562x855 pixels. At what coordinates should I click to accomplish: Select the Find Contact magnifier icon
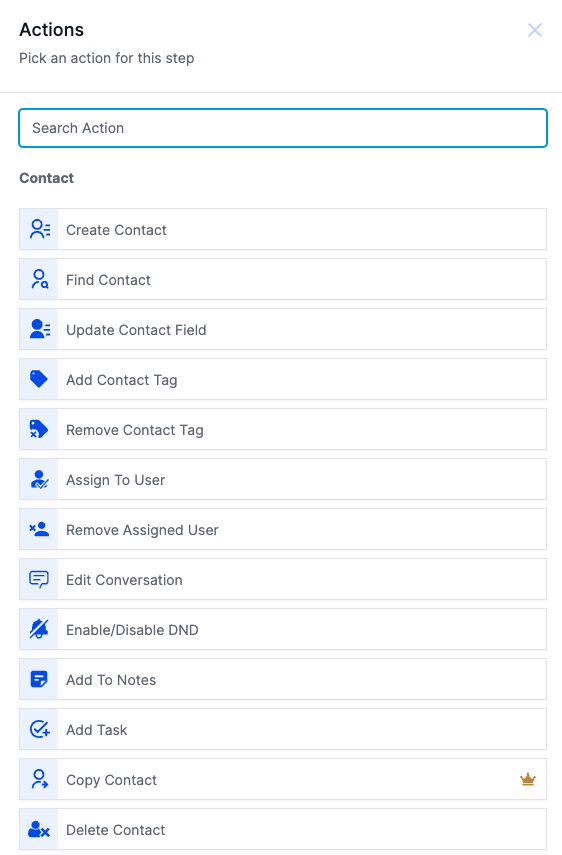pos(39,279)
